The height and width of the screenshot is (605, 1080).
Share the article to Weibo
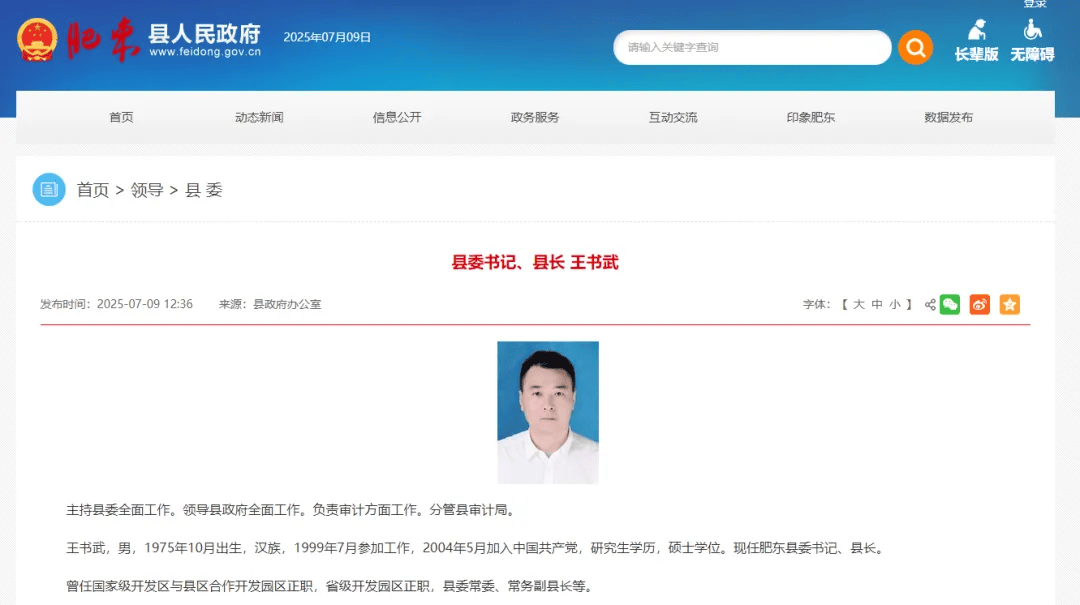pyautogui.click(x=979, y=305)
